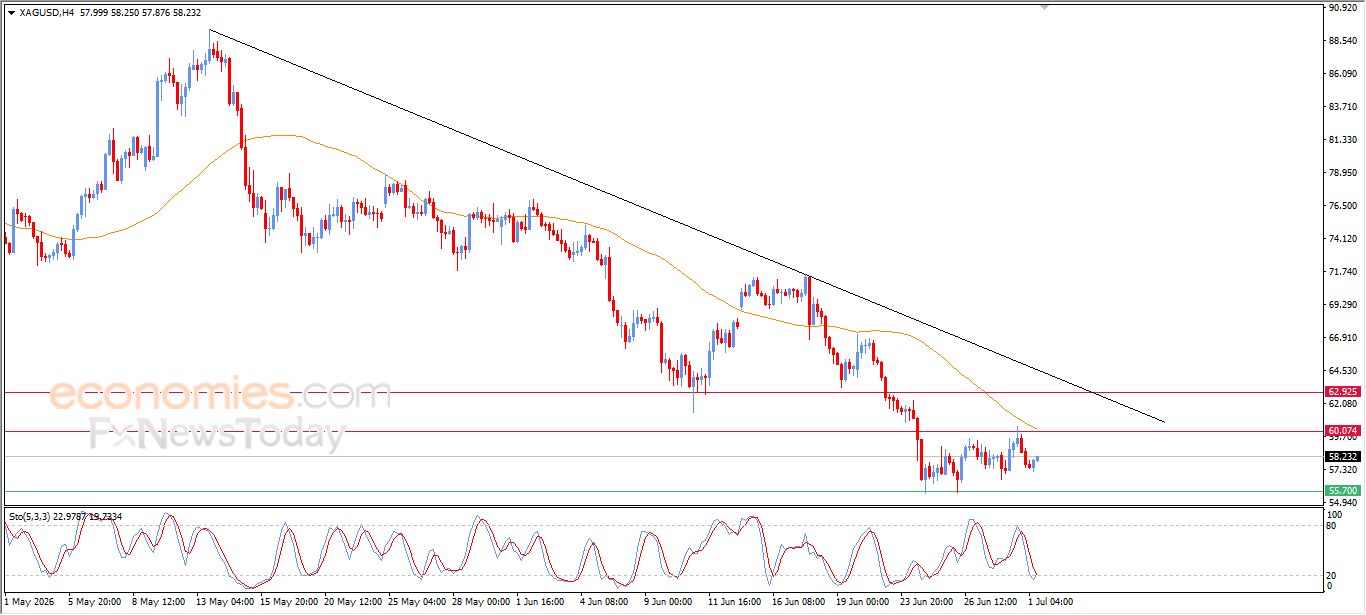The image size is (1366, 615).
Task: Click the stochastic 20 level label
Action: (x=1332, y=575)
